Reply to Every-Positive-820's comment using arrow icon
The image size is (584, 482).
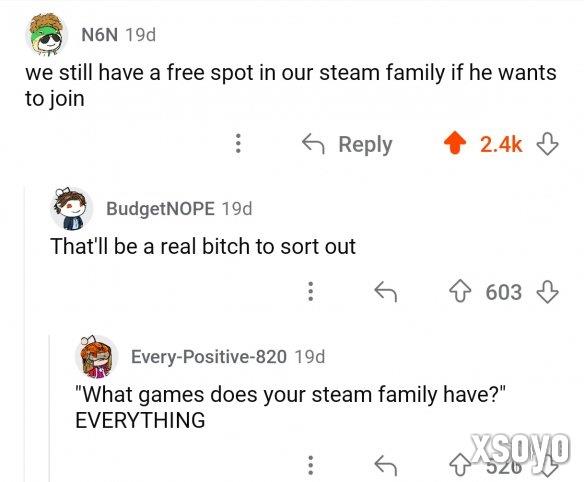point(386,466)
